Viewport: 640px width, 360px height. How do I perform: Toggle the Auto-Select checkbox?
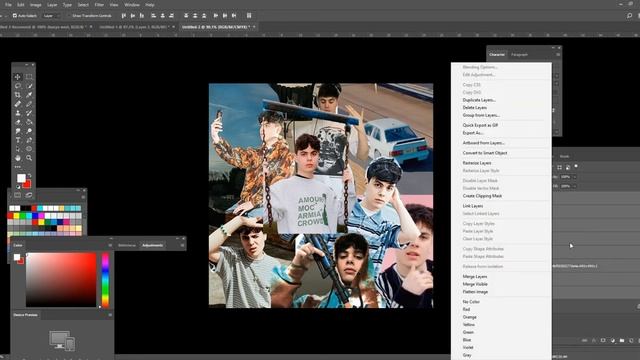click(15, 16)
